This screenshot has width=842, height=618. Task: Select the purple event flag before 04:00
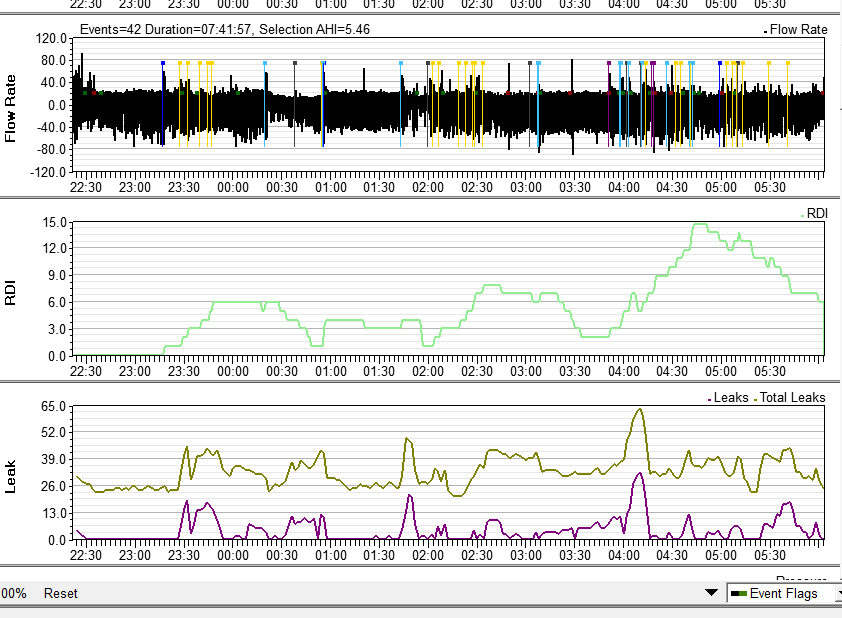pyautogui.click(x=609, y=63)
